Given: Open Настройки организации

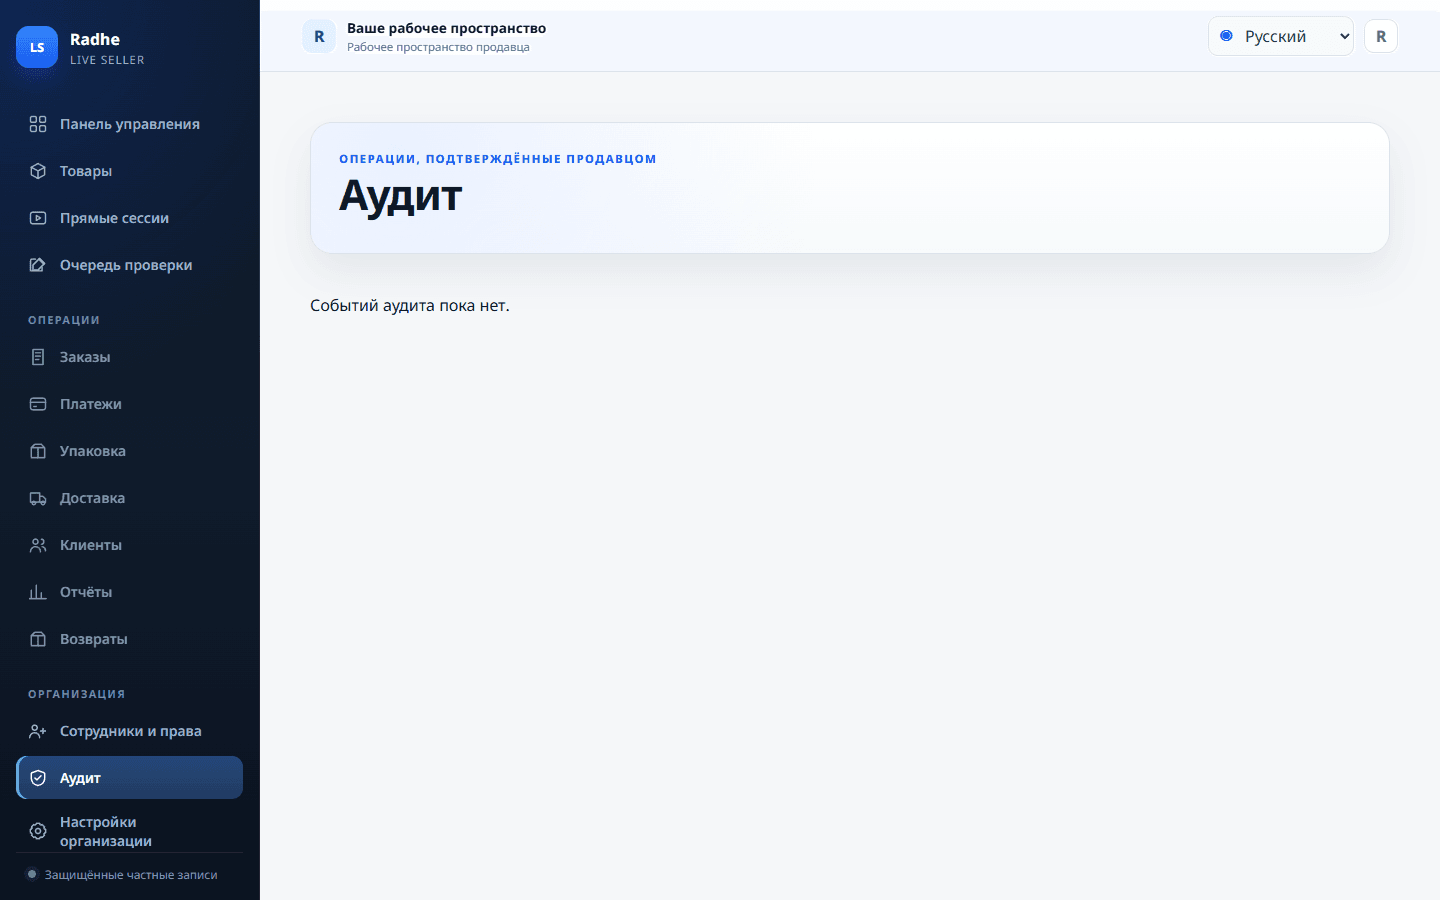Looking at the screenshot, I should (x=130, y=831).
